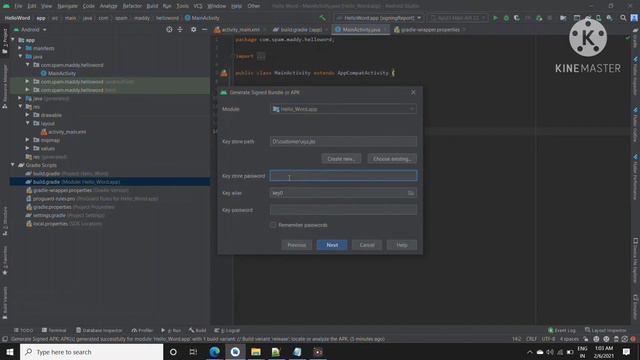Open the Module dropdown in dialog

tap(343, 109)
